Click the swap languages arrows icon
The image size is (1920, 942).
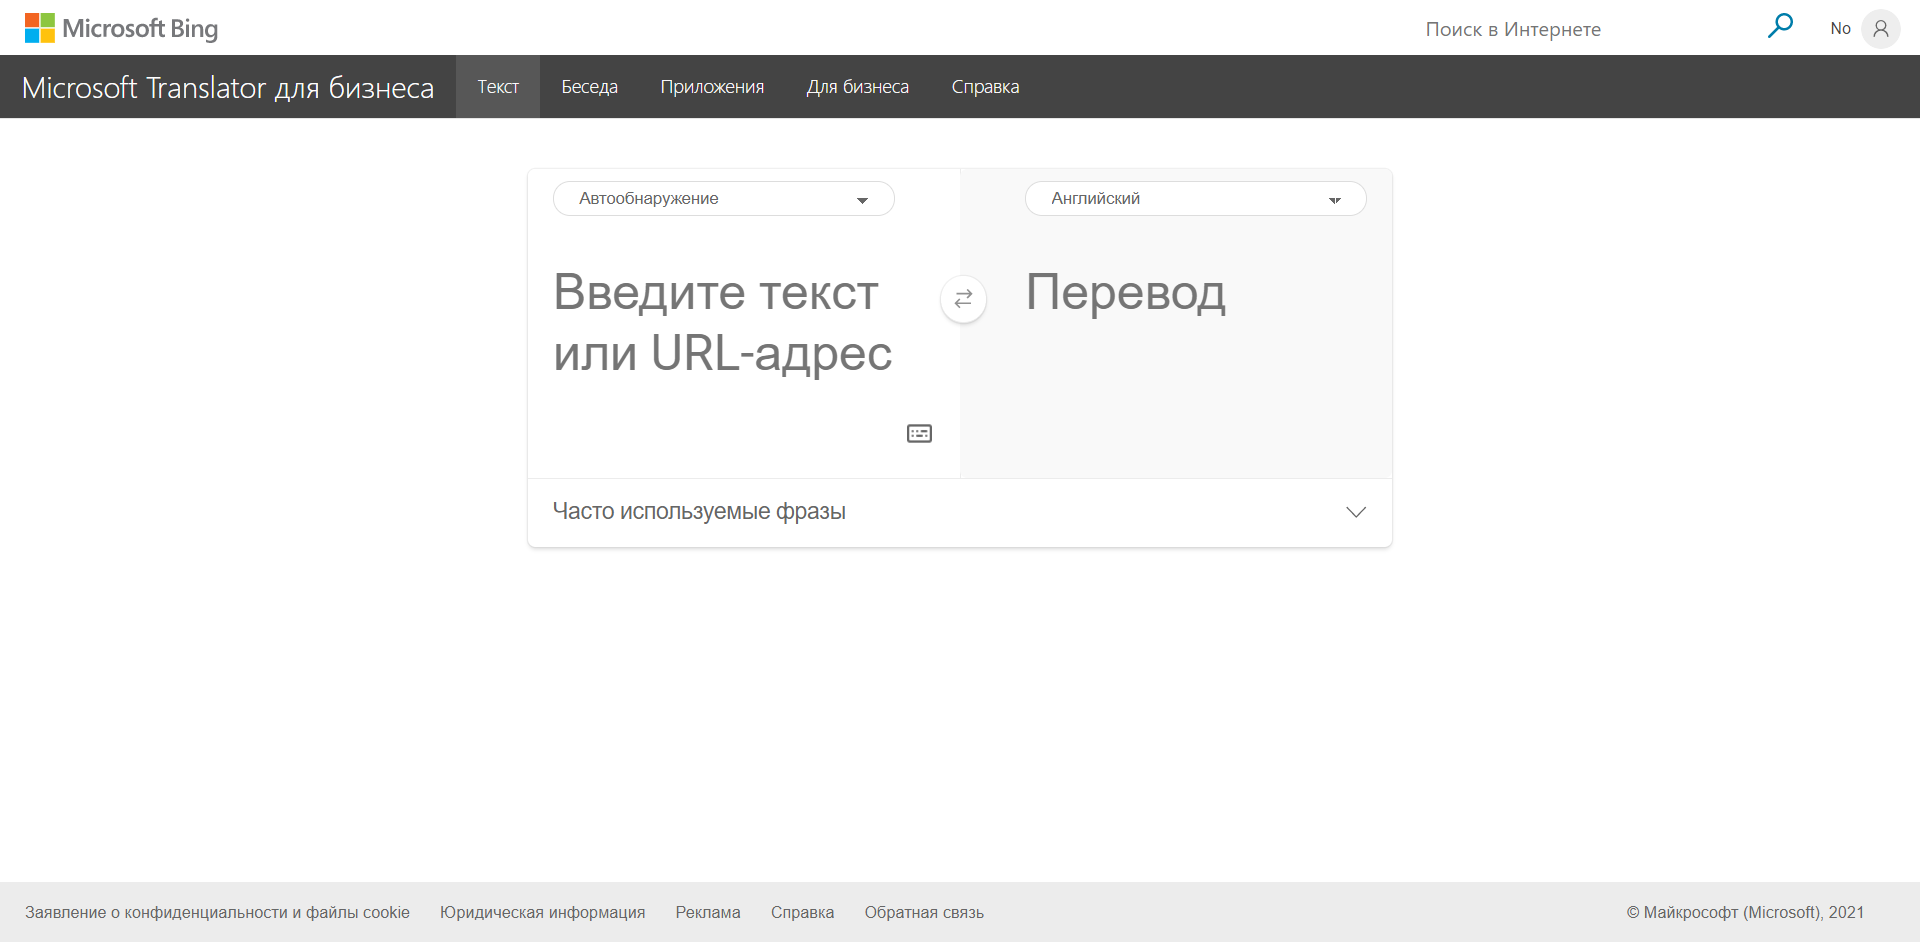[x=963, y=299]
